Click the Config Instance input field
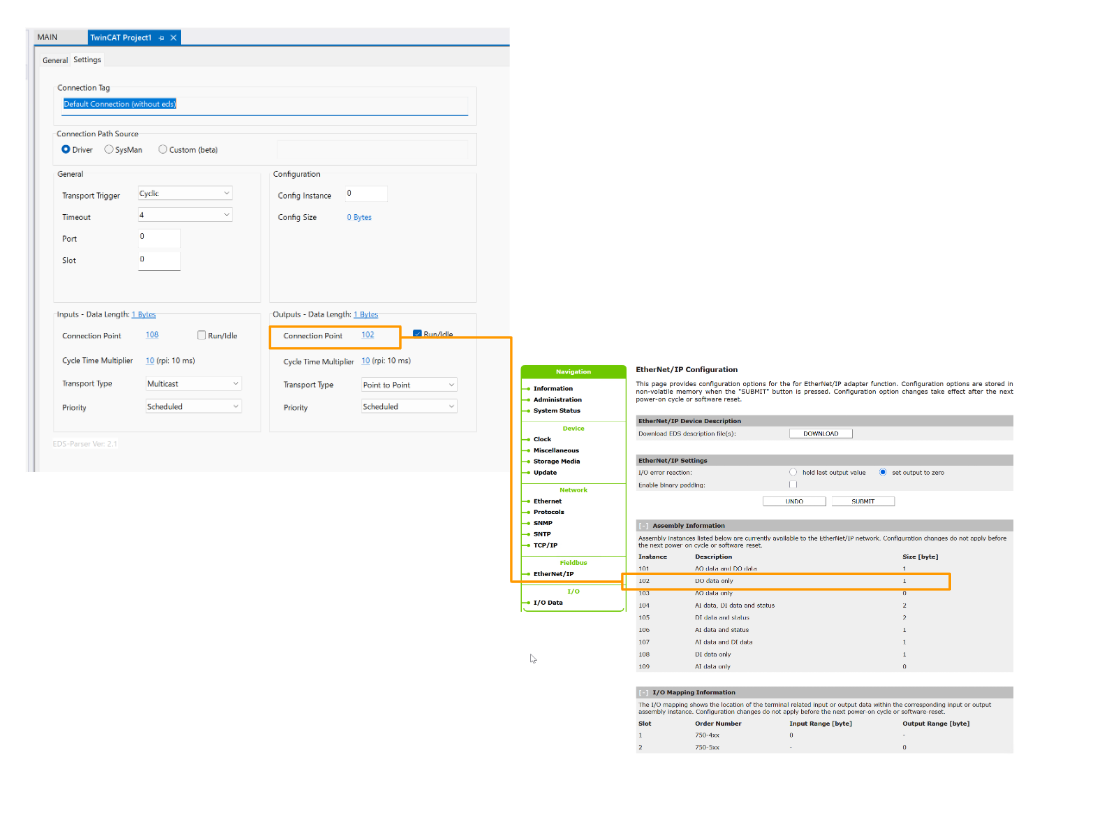 tap(364, 194)
